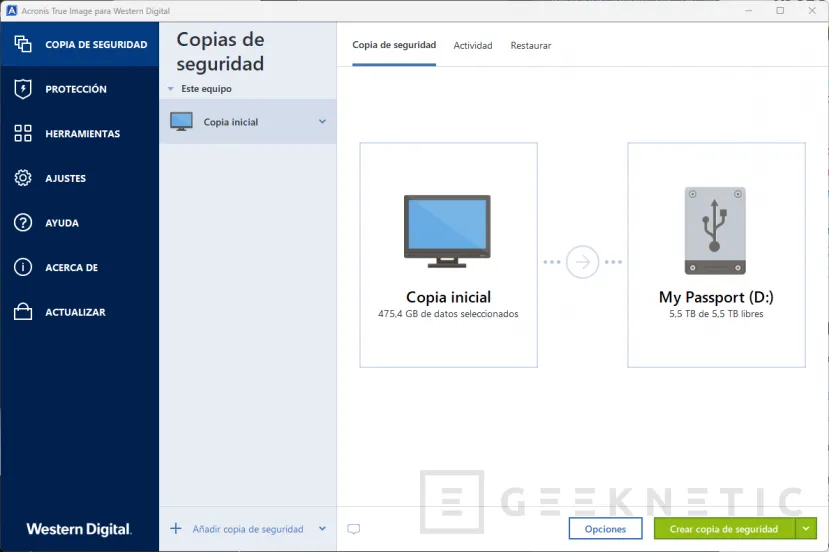Switch to the Restaurar tab
829x552 pixels.
(x=530, y=45)
